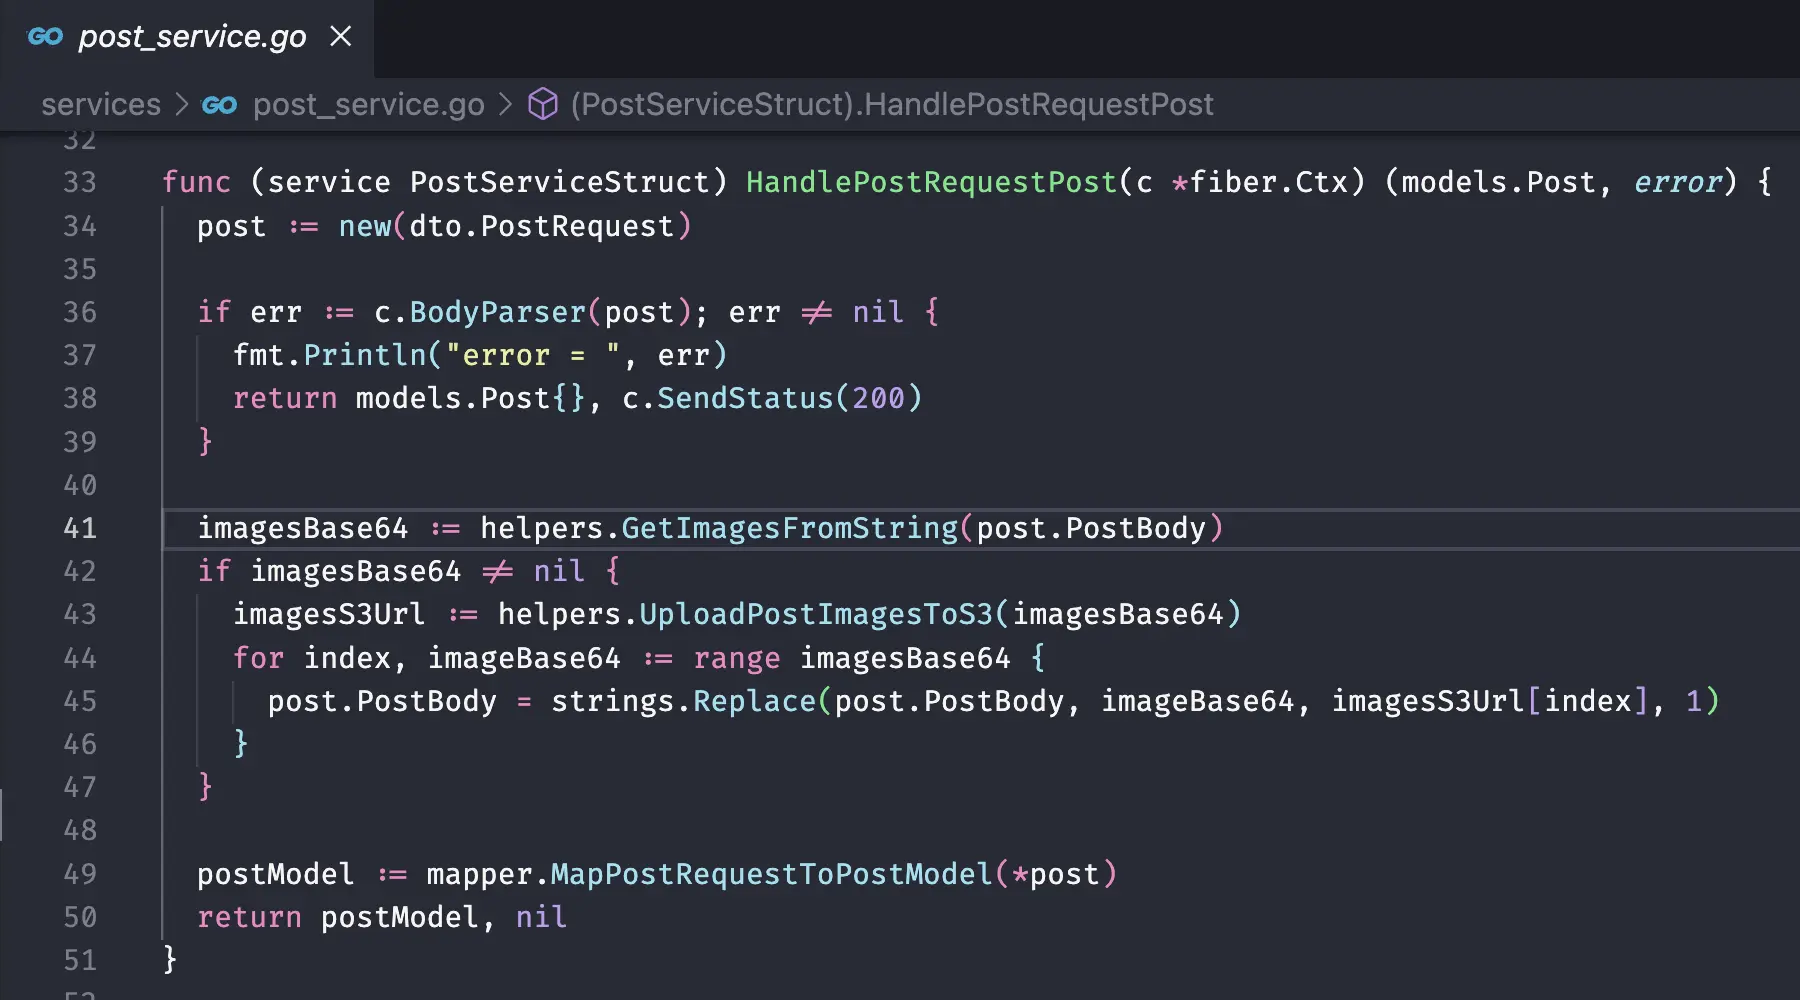Image resolution: width=1800 pixels, height=1000 pixels.
Task: Click line number 44 for loop line
Action: [x=80, y=658]
